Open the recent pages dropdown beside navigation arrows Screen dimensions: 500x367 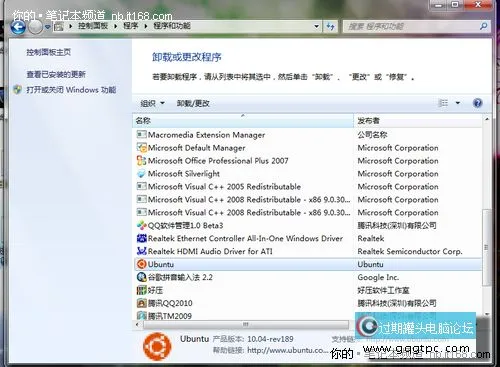click(x=48, y=27)
